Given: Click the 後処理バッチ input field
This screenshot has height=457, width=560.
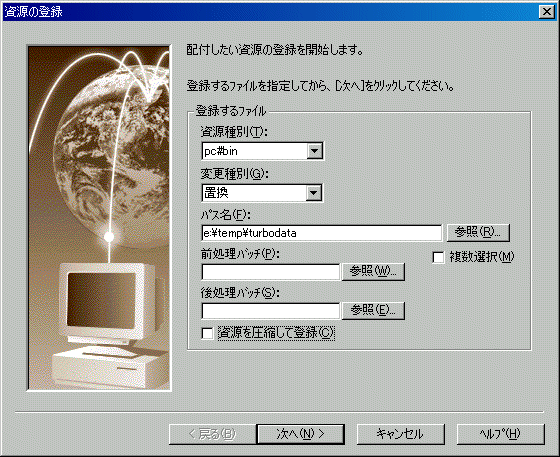Looking at the screenshot, I should [270, 311].
